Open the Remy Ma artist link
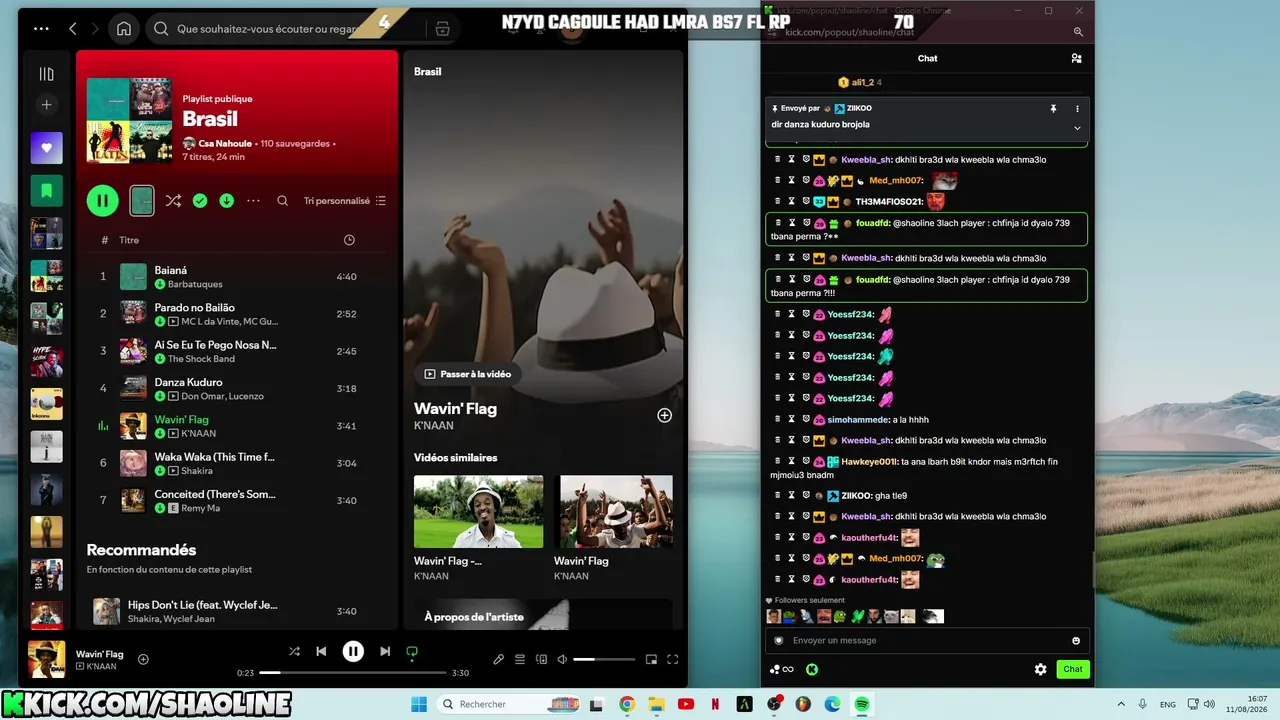The height and width of the screenshot is (720, 1280). (201, 508)
